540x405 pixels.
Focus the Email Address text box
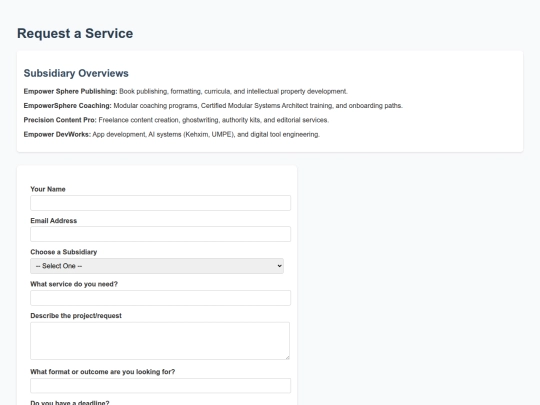[x=160, y=234]
